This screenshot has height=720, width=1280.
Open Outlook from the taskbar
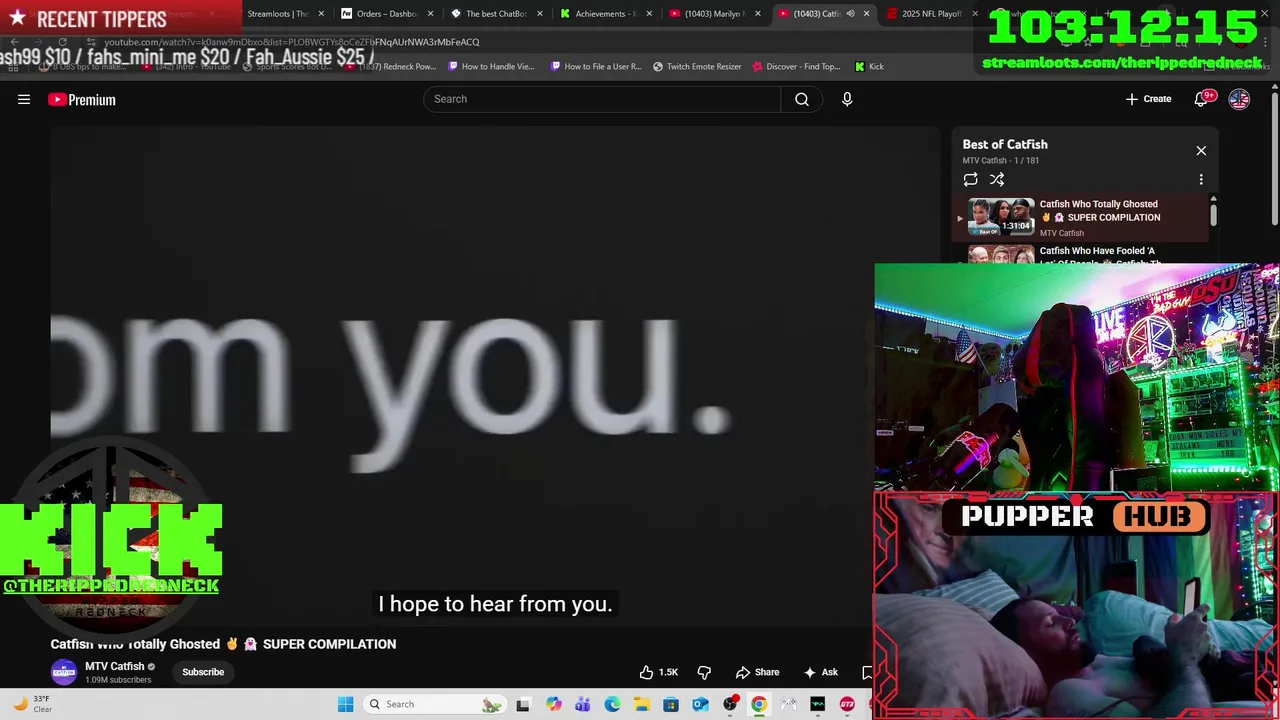tap(700, 704)
